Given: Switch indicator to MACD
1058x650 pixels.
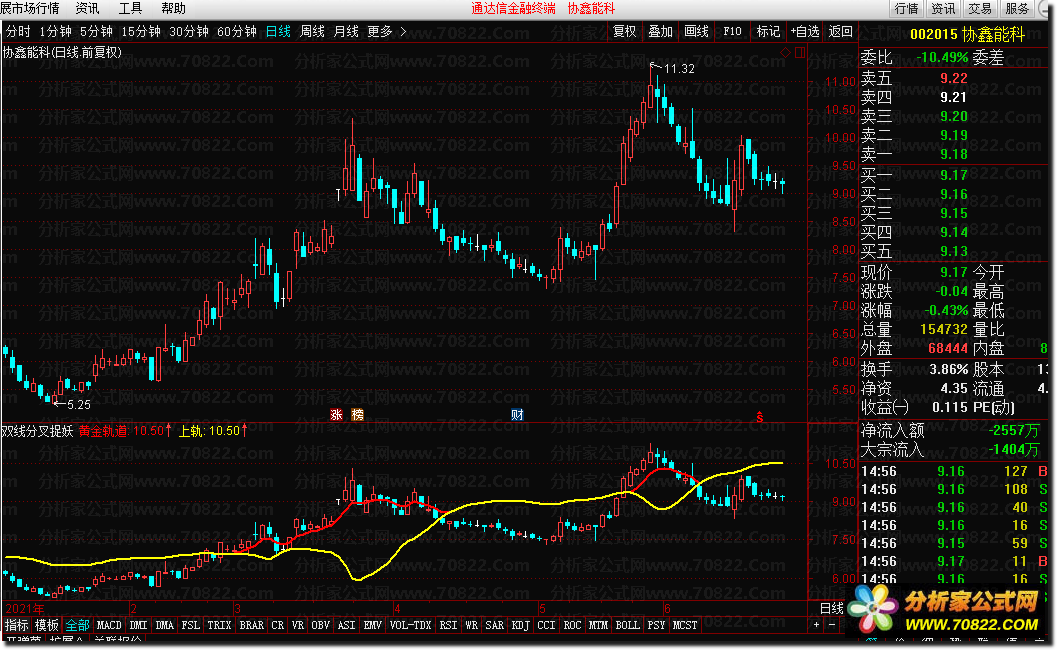Looking at the screenshot, I should click(109, 625).
